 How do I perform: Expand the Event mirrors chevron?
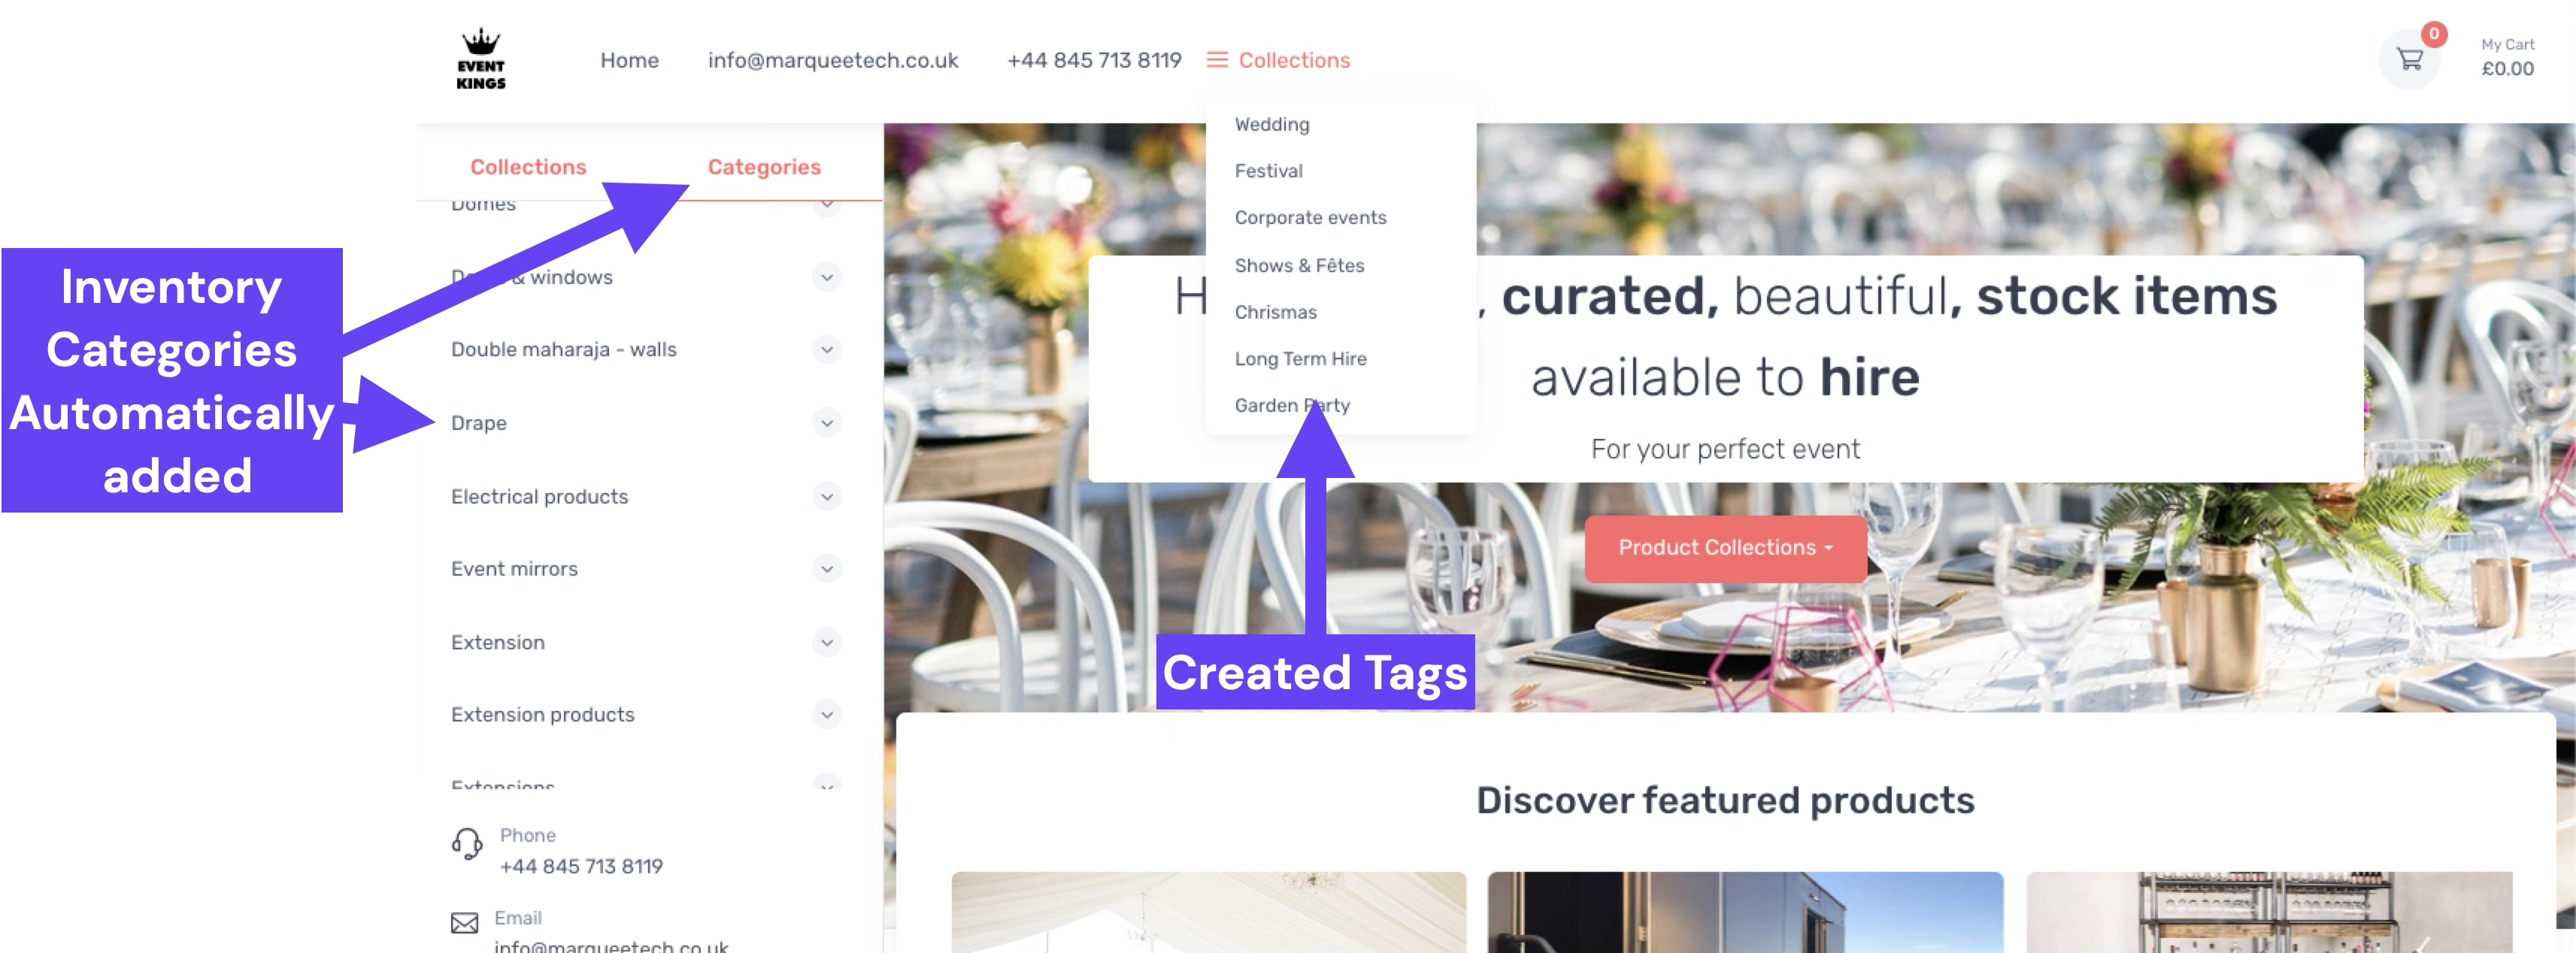[x=827, y=569]
